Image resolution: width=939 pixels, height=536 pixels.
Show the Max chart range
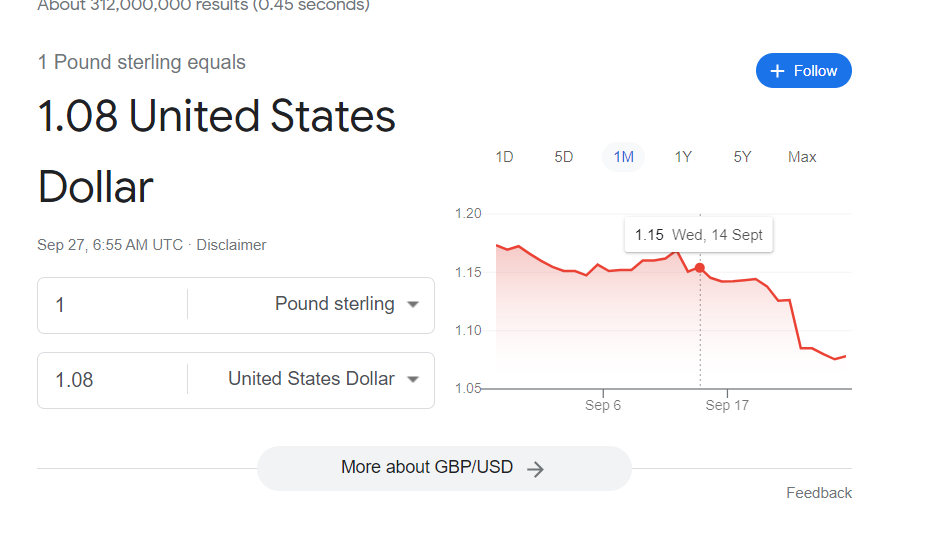tap(802, 157)
